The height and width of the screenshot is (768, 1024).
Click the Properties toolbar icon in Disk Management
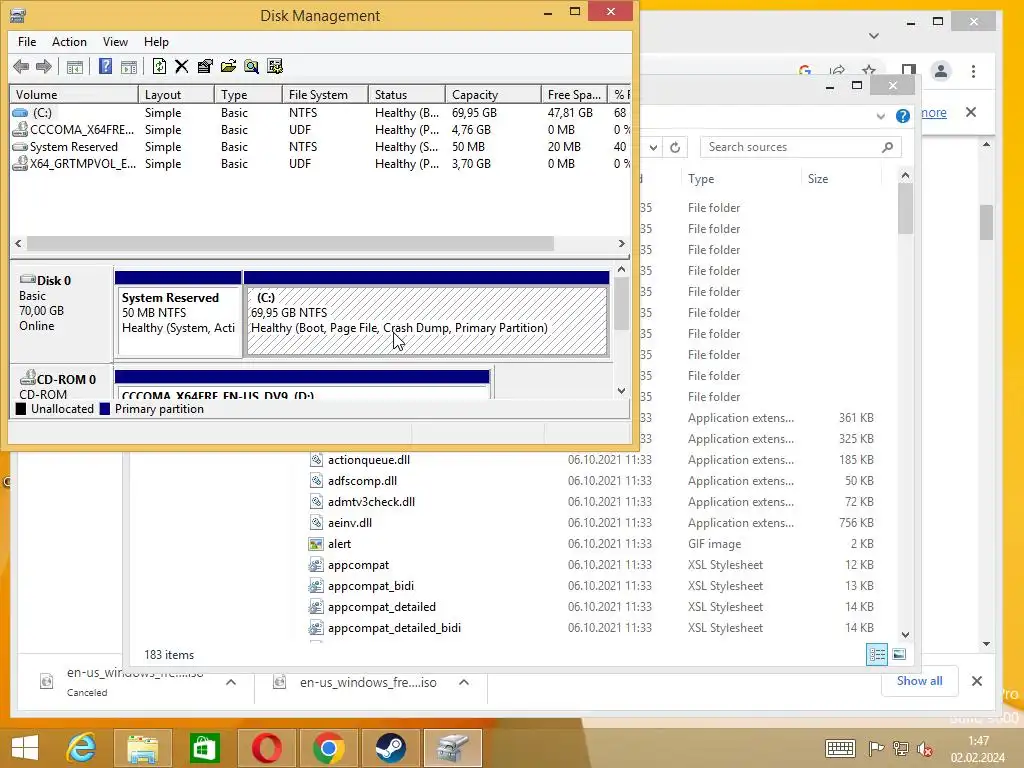(205, 66)
